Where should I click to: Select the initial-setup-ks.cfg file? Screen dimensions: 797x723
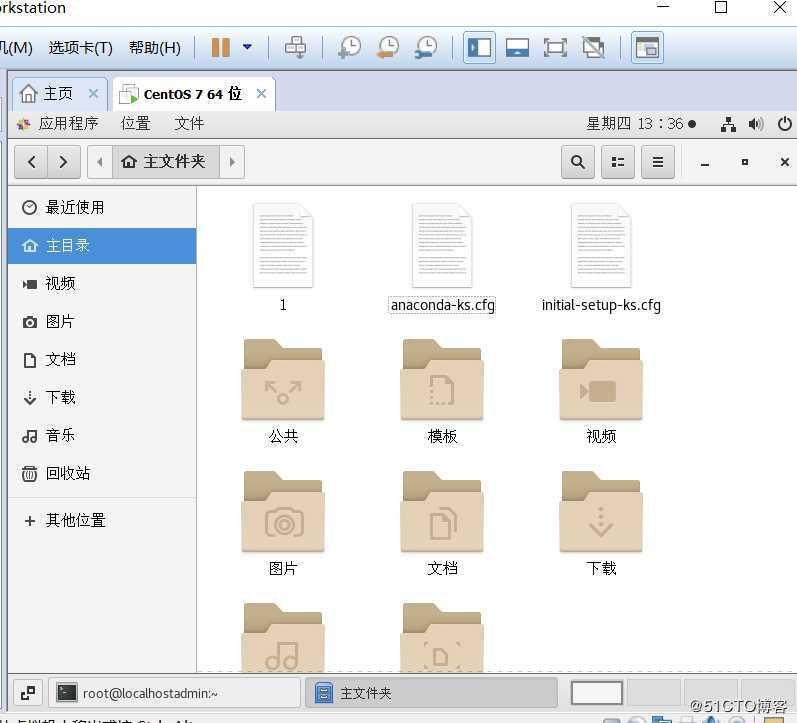tap(601, 246)
